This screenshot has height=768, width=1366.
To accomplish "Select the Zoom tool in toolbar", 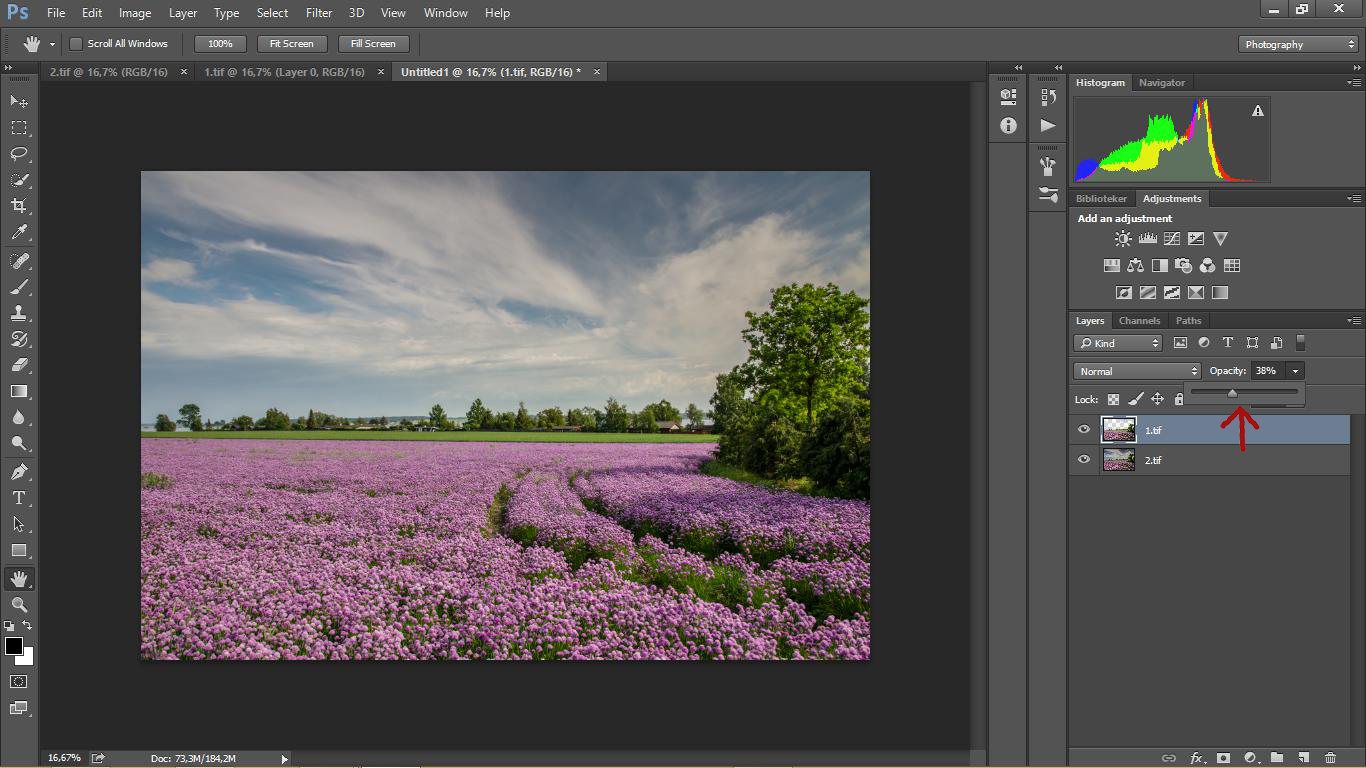I will (19, 605).
